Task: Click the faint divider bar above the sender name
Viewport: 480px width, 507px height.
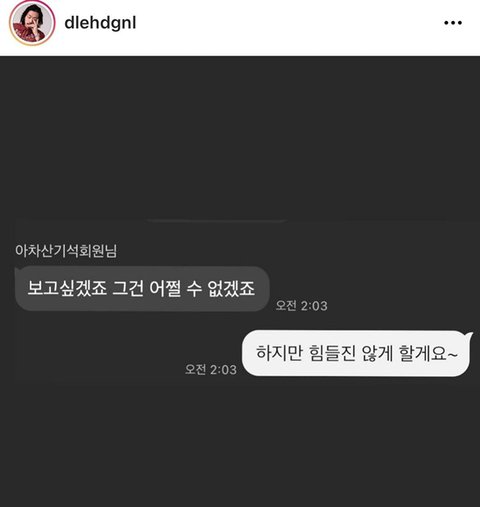Action: click(x=217, y=220)
